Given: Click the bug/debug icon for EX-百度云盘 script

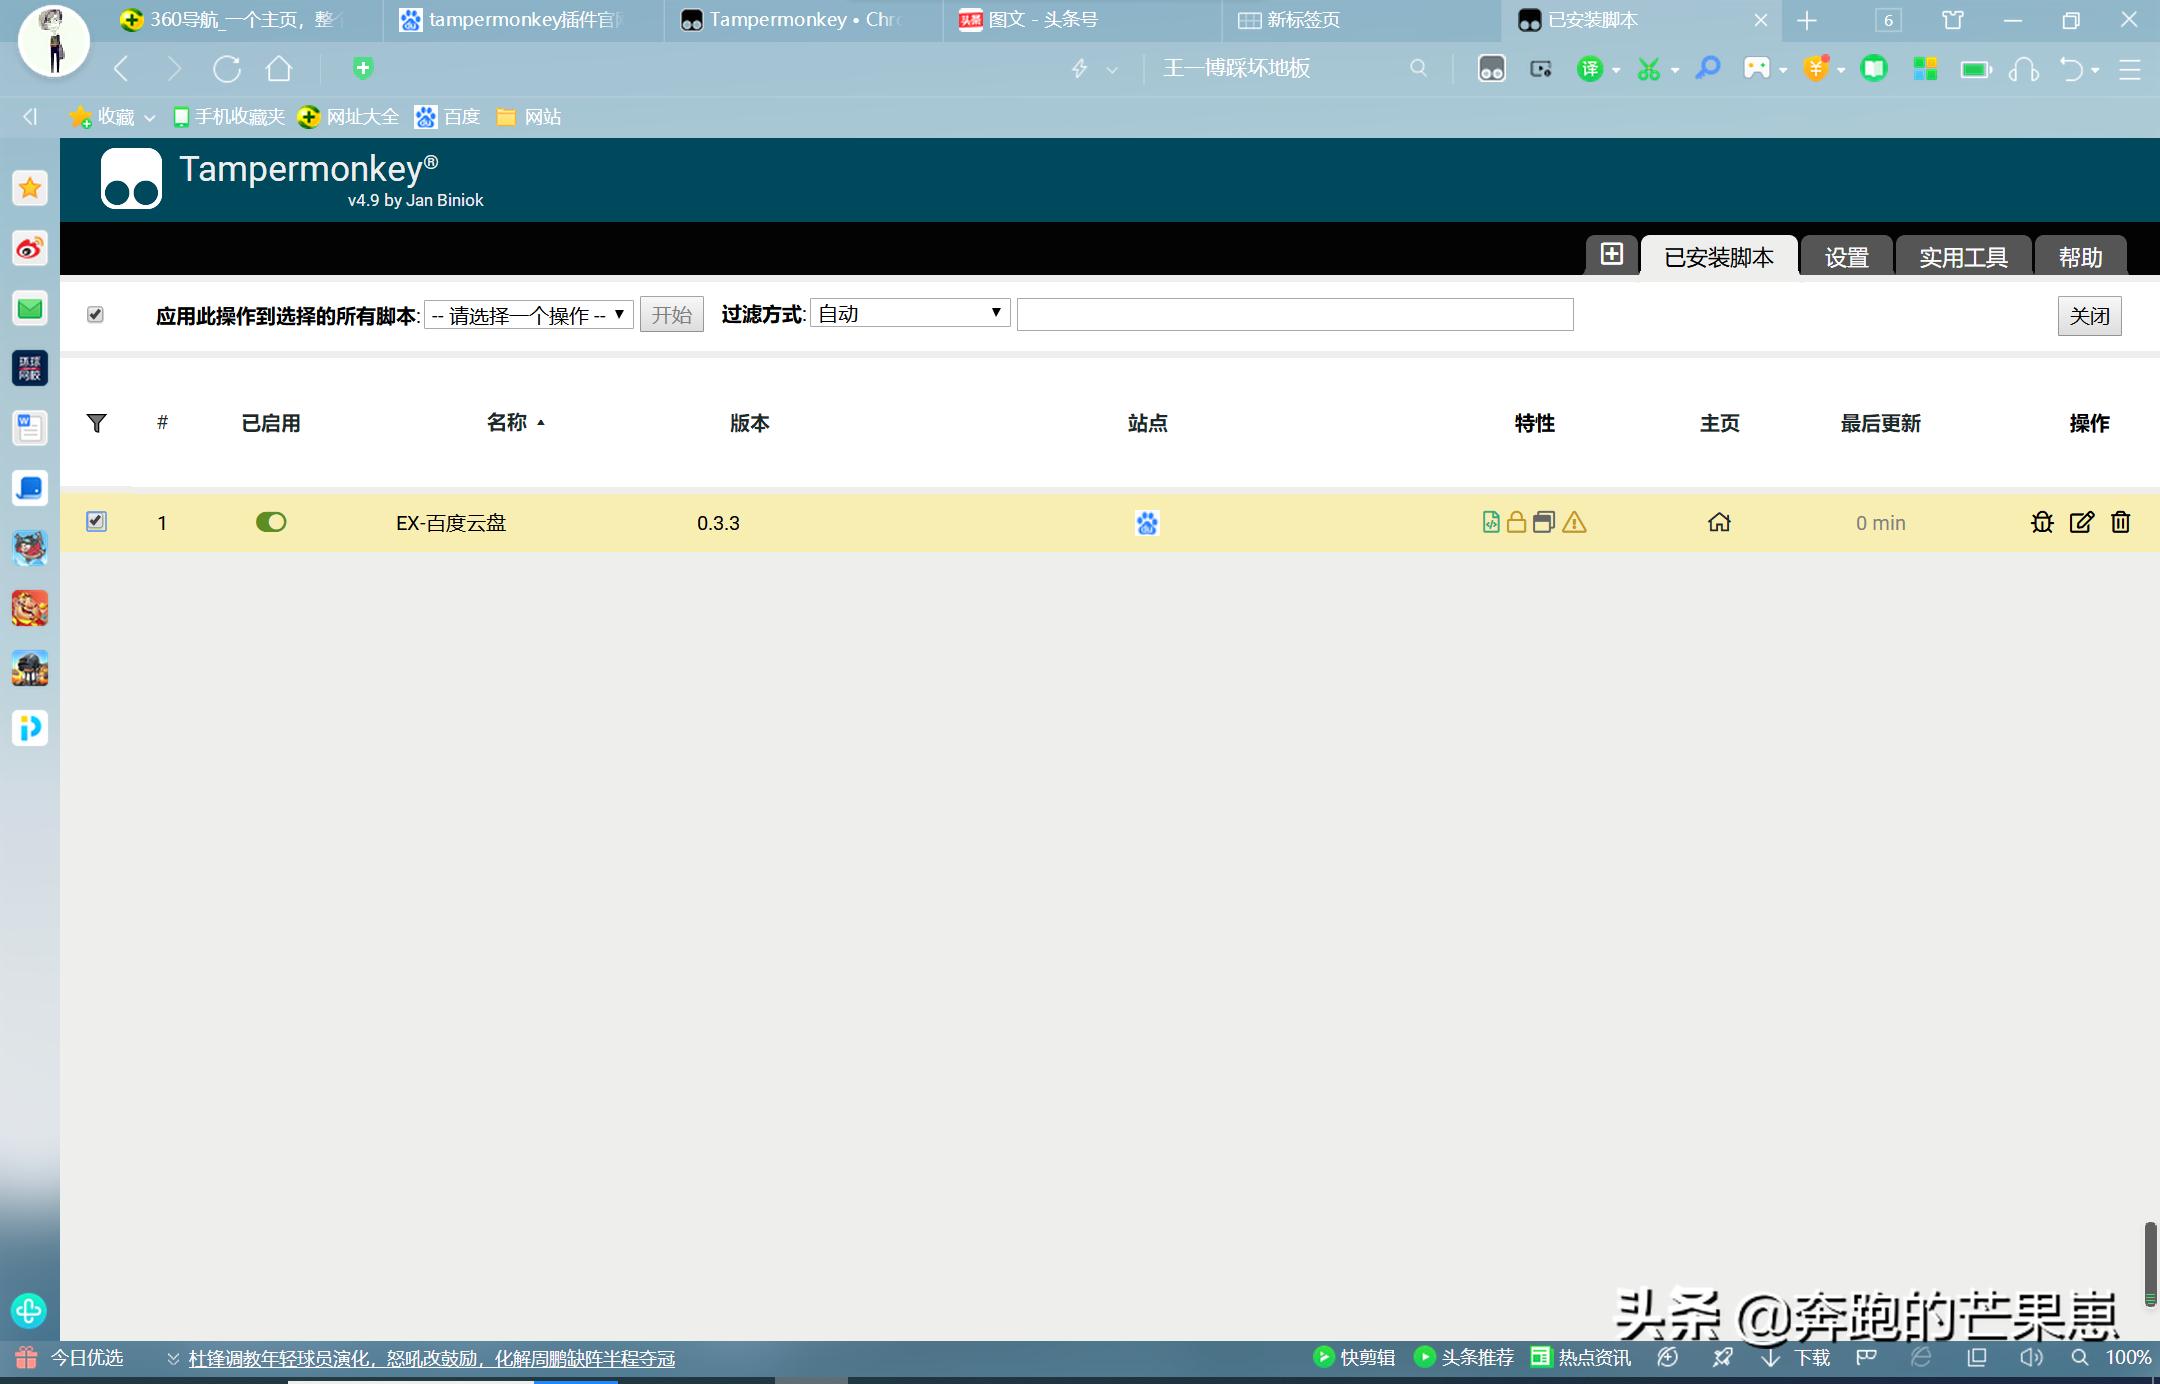Looking at the screenshot, I should [x=2042, y=522].
